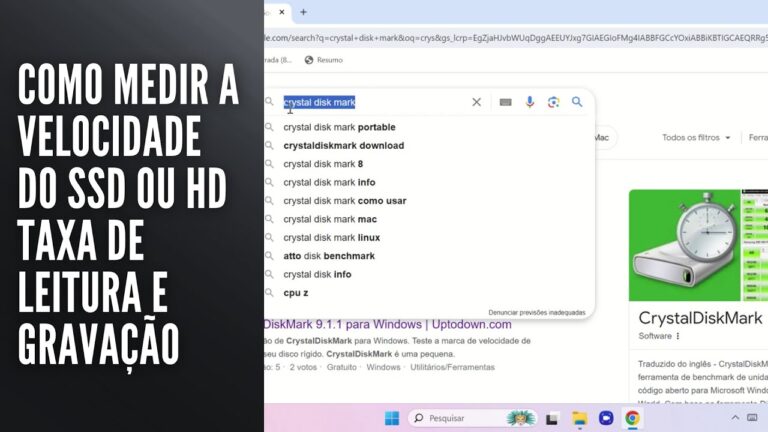768x432 pixels.
Task: Click the blue magnifier search button
Action: coord(577,102)
